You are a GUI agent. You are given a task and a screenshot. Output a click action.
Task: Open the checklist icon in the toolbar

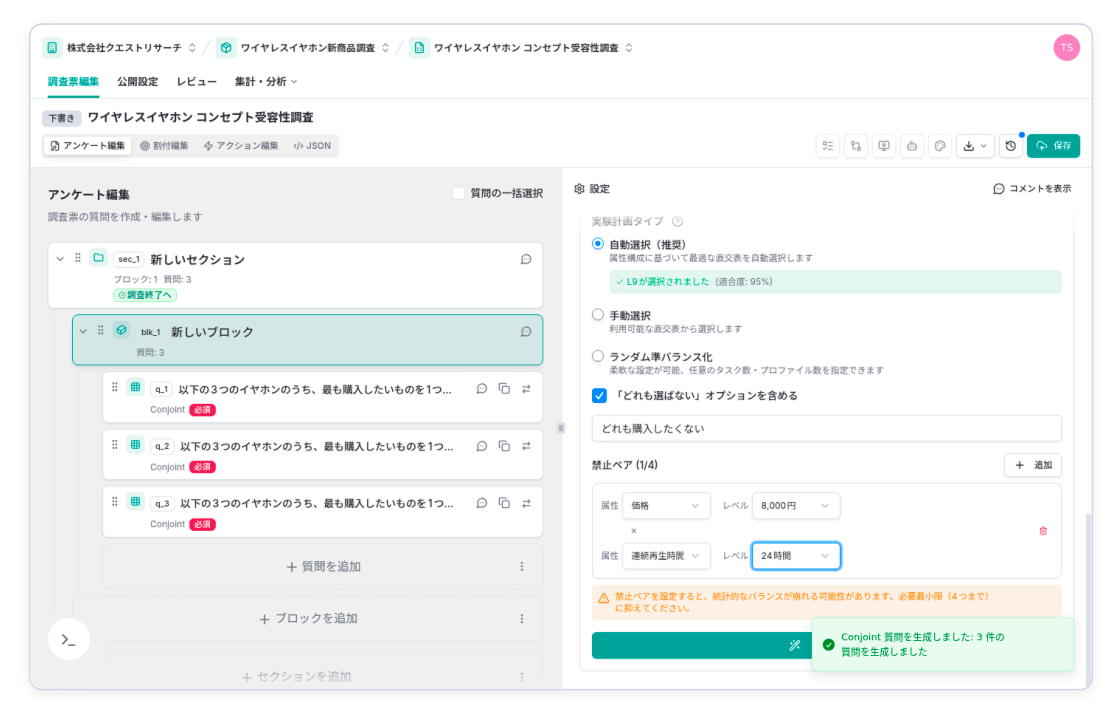[x=828, y=146]
